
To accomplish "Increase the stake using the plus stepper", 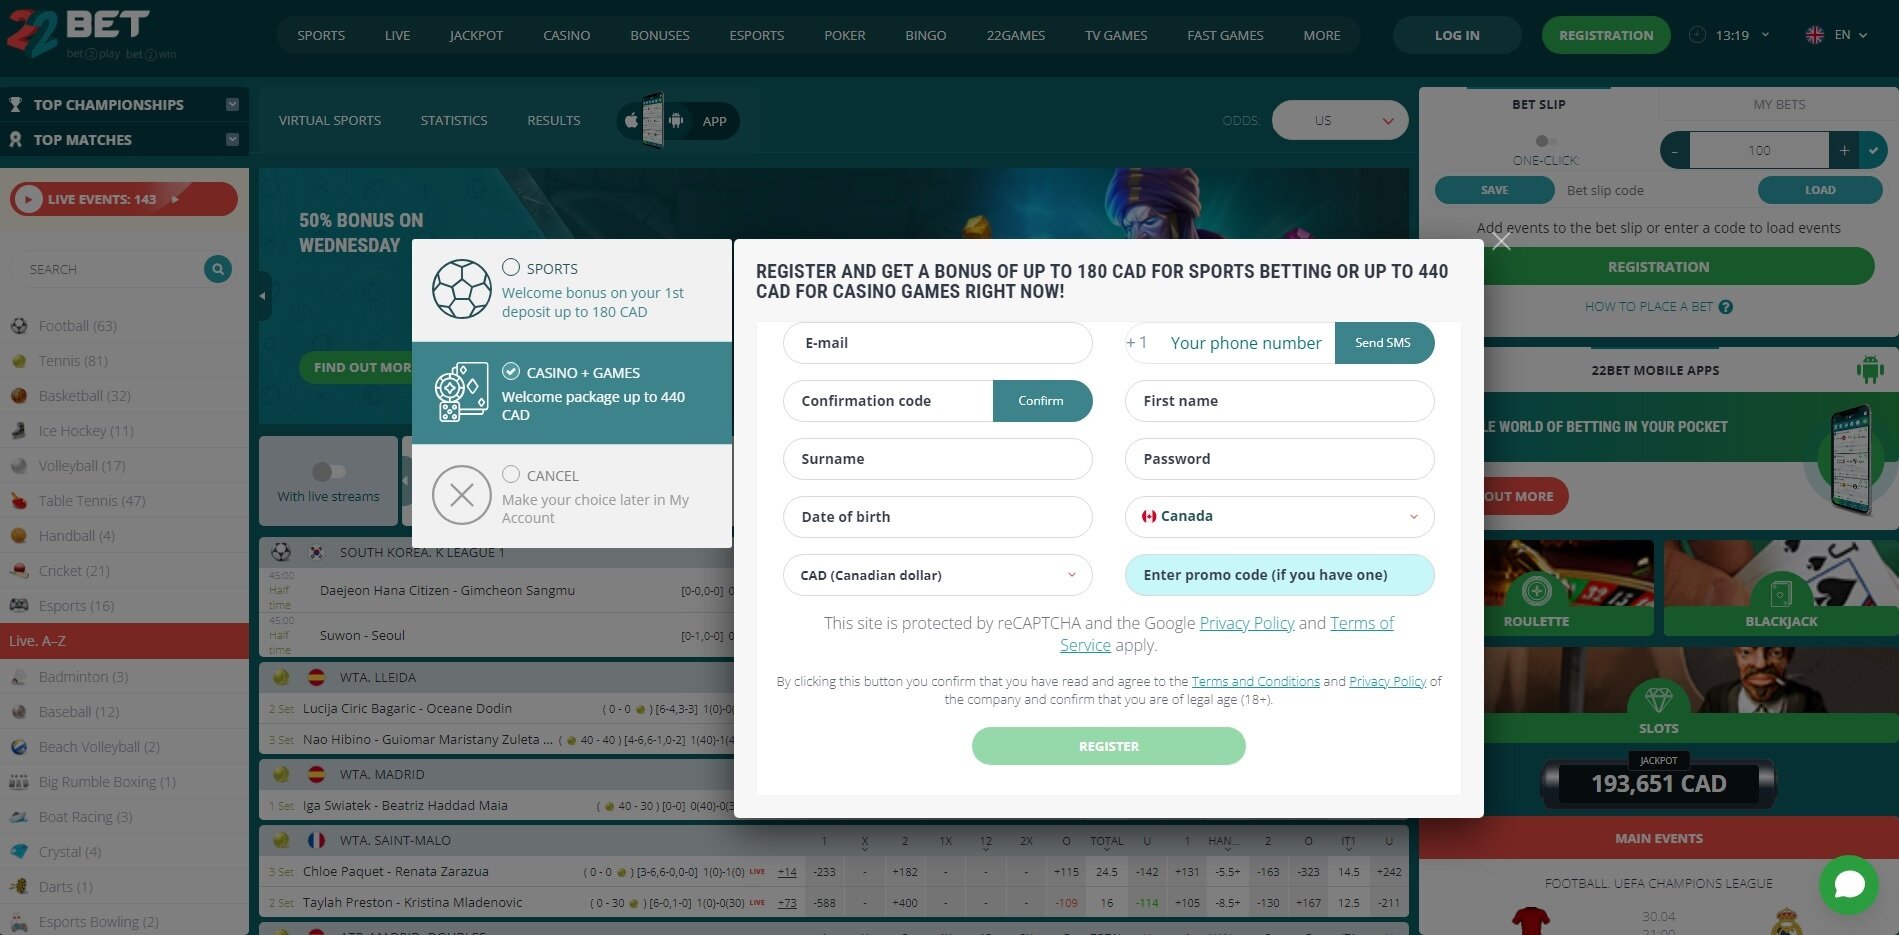I will click(1844, 150).
